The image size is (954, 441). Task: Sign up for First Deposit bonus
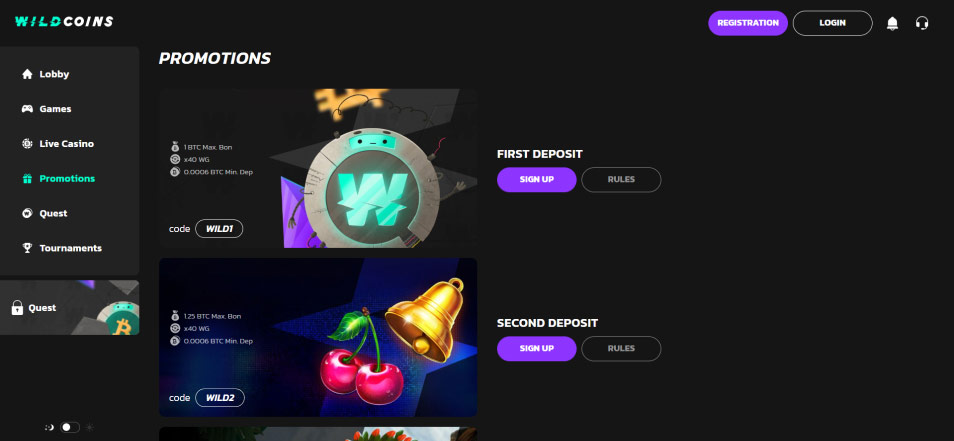pos(537,179)
